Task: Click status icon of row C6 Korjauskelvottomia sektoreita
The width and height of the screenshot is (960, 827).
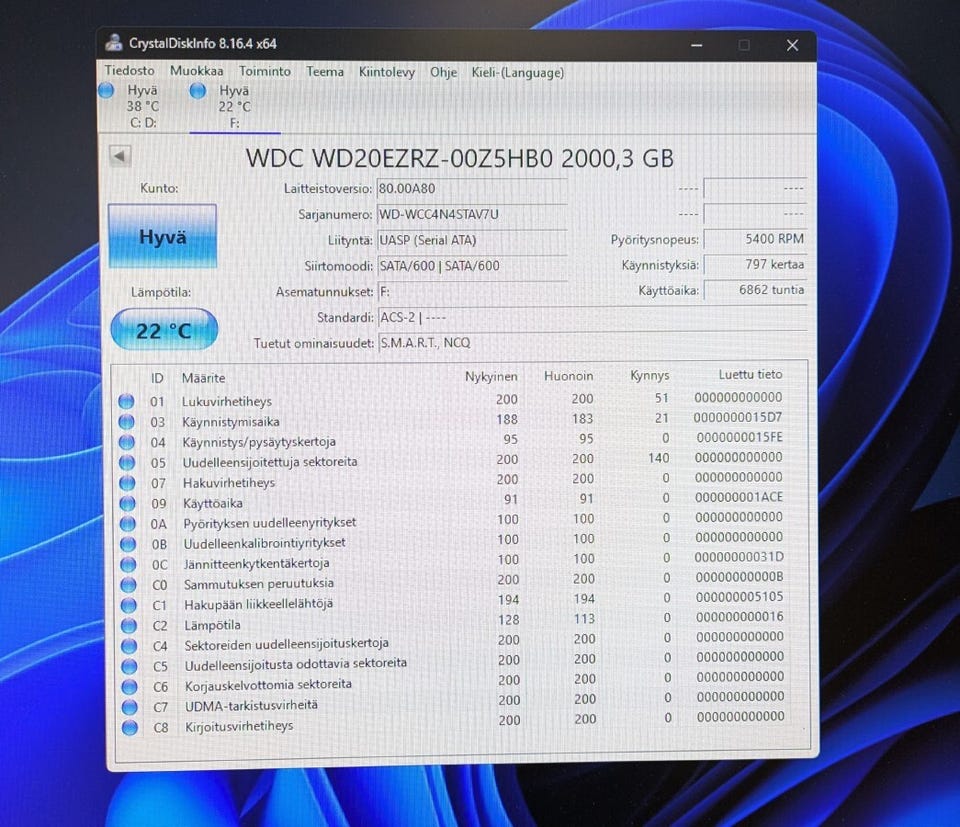Action: click(129, 687)
